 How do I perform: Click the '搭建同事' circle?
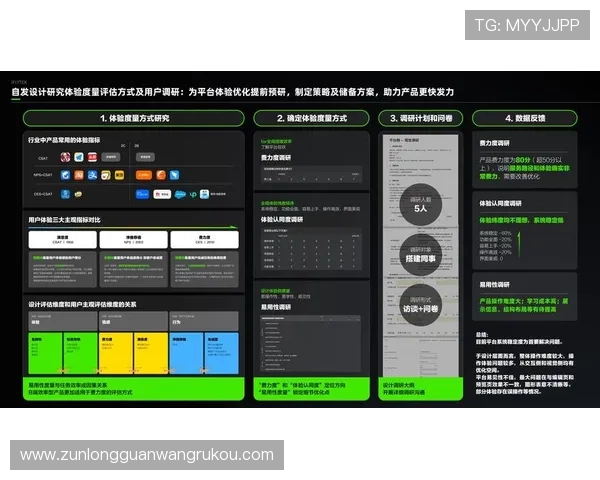[x=421, y=255]
